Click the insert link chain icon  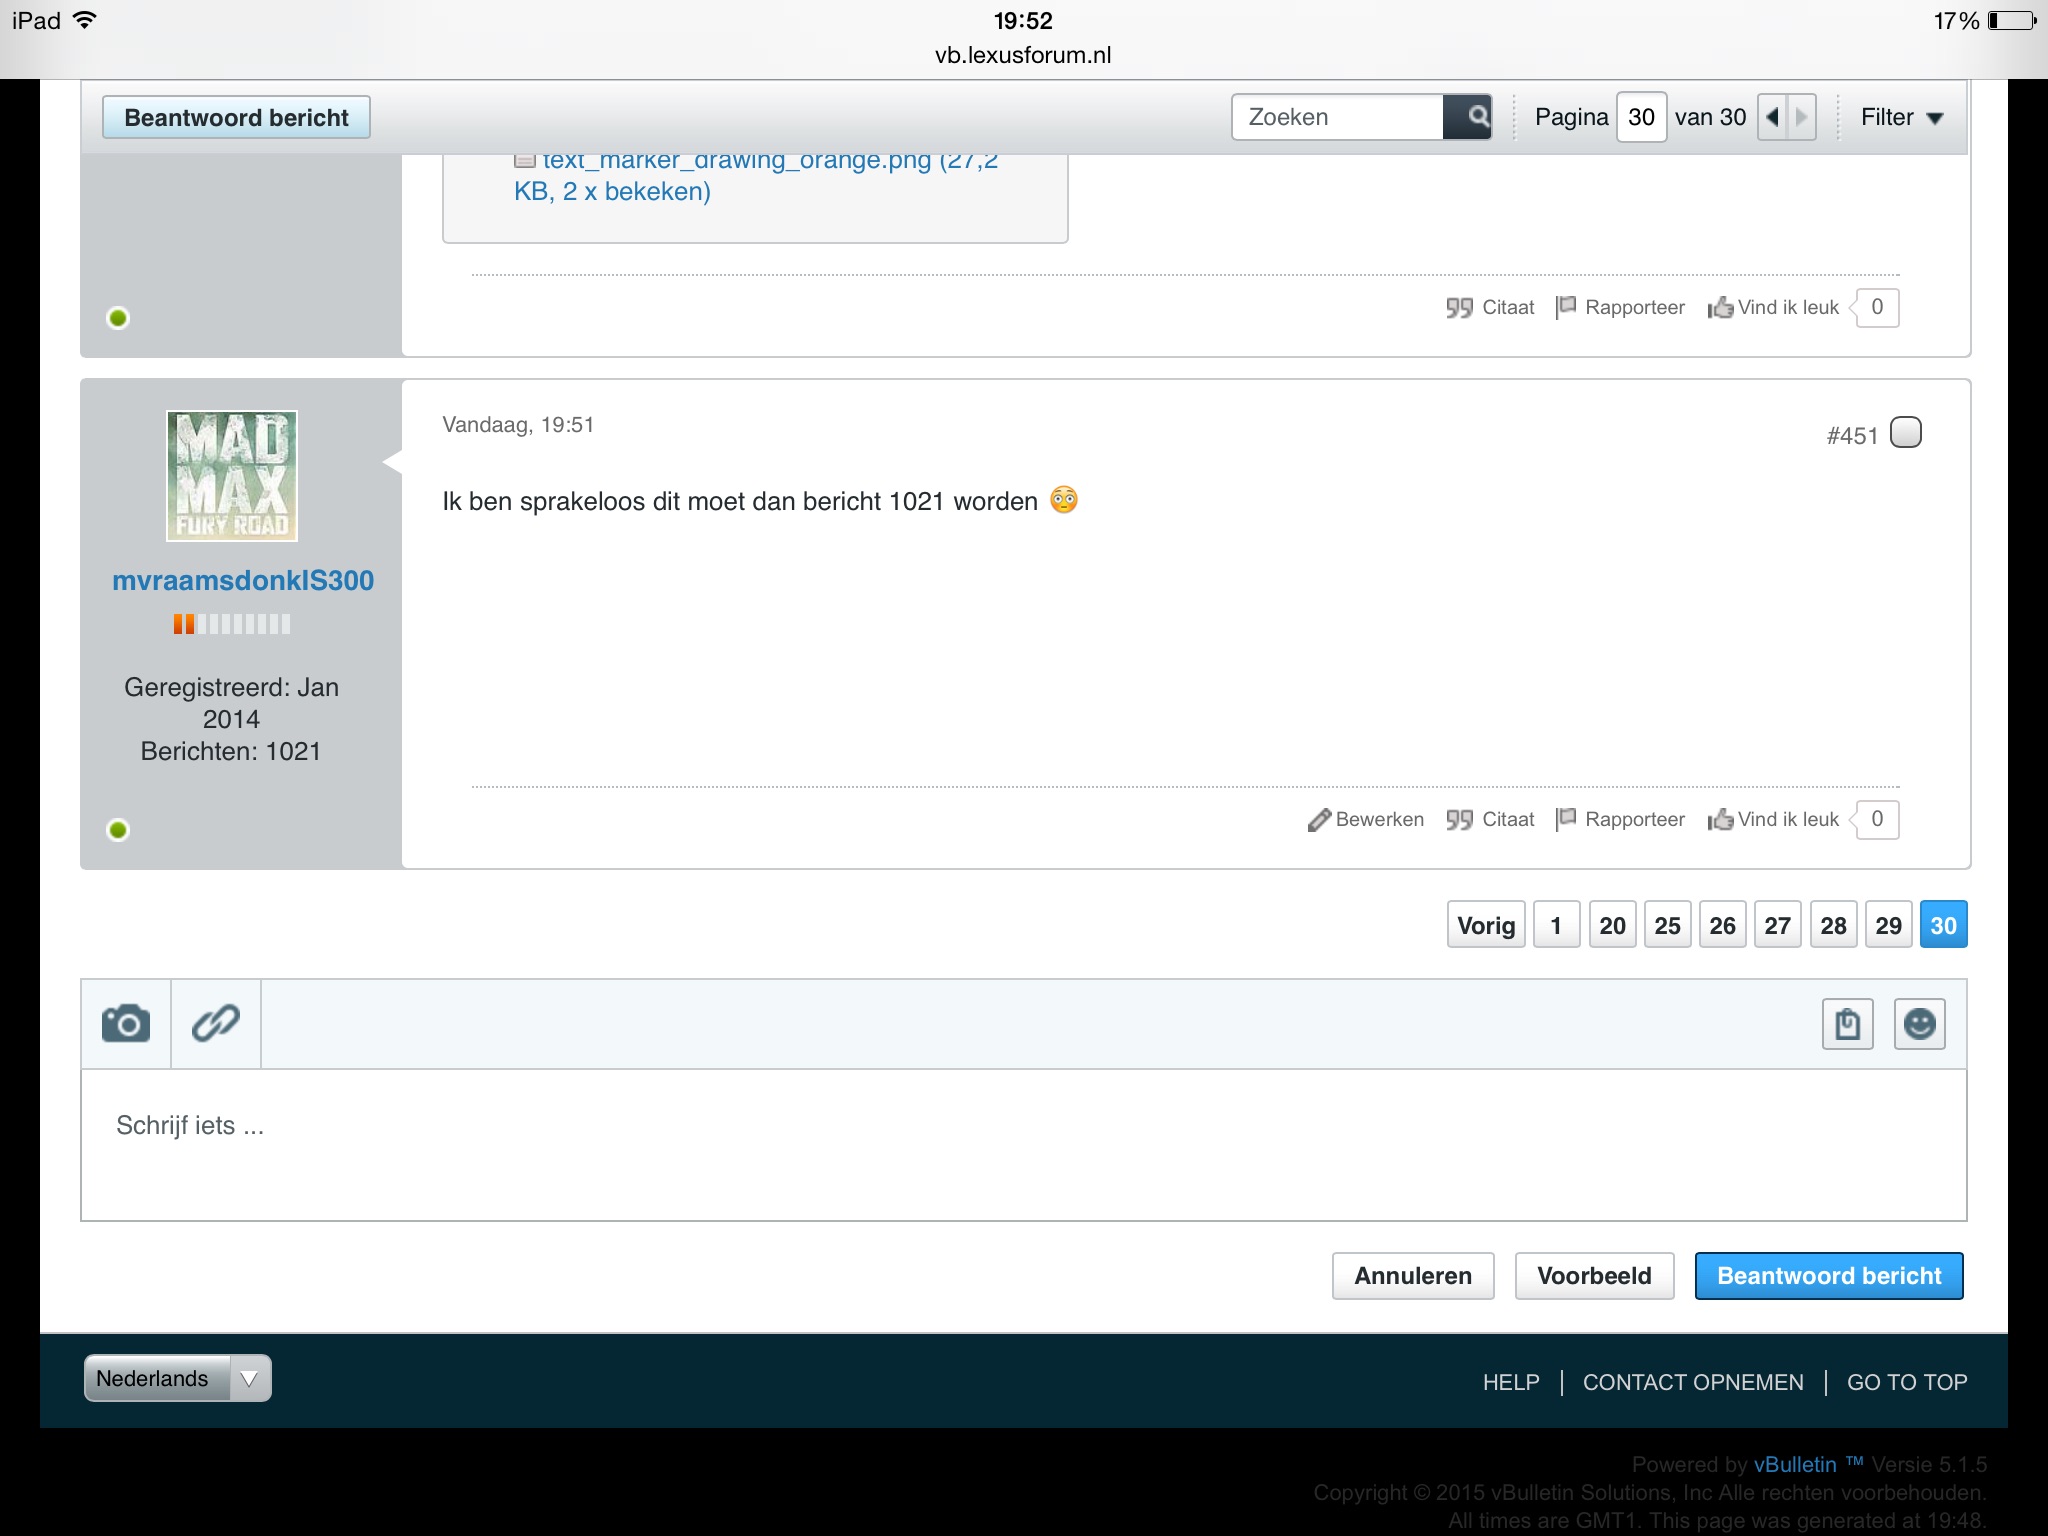[216, 1024]
